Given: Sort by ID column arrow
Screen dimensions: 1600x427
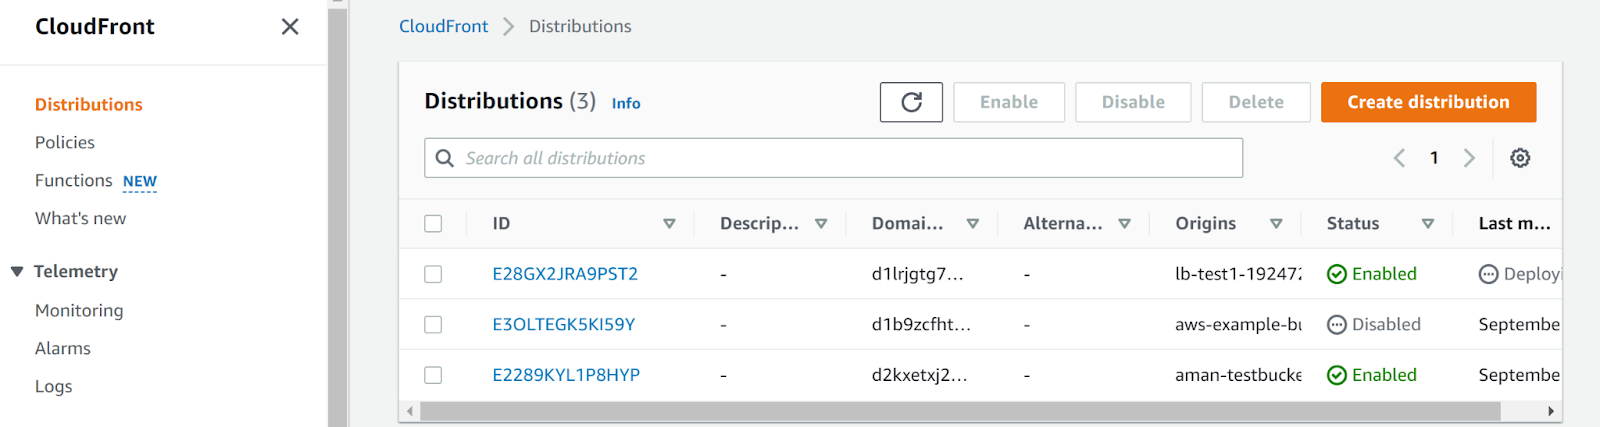Looking at the screenshot, I should click(669, 224).
